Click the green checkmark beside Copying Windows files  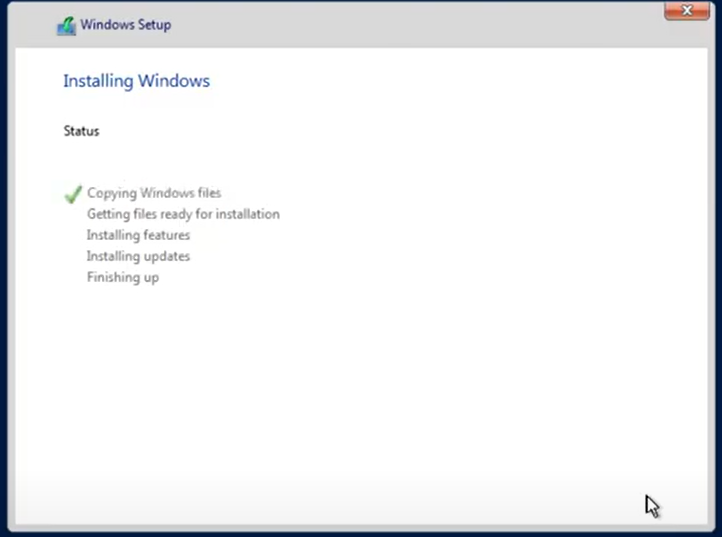pos(73,194)
